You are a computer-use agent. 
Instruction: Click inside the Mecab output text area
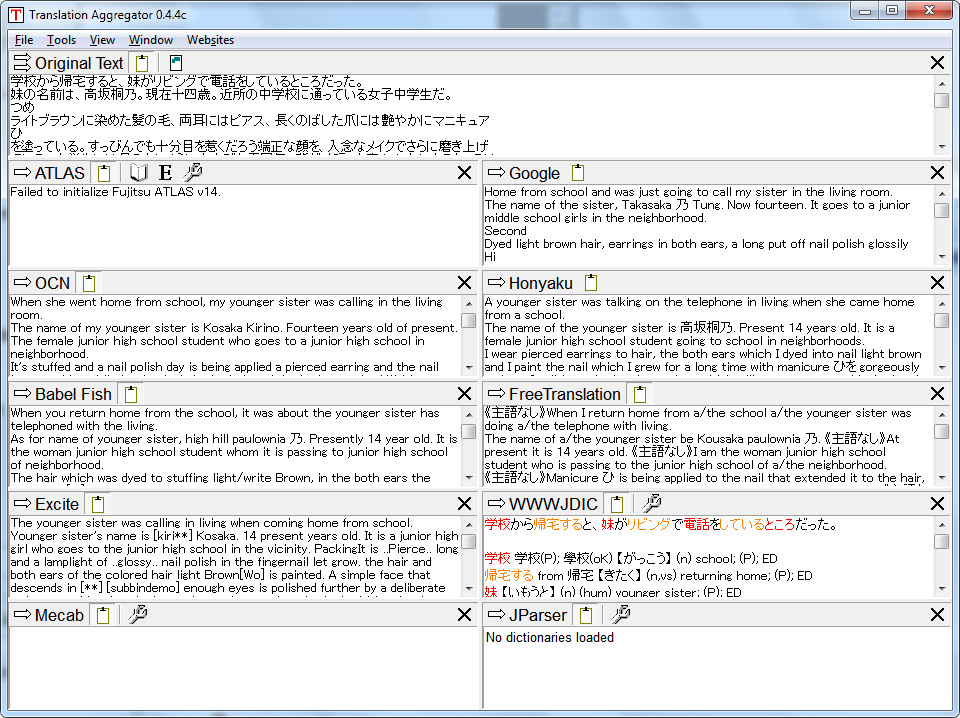[244, 667]
